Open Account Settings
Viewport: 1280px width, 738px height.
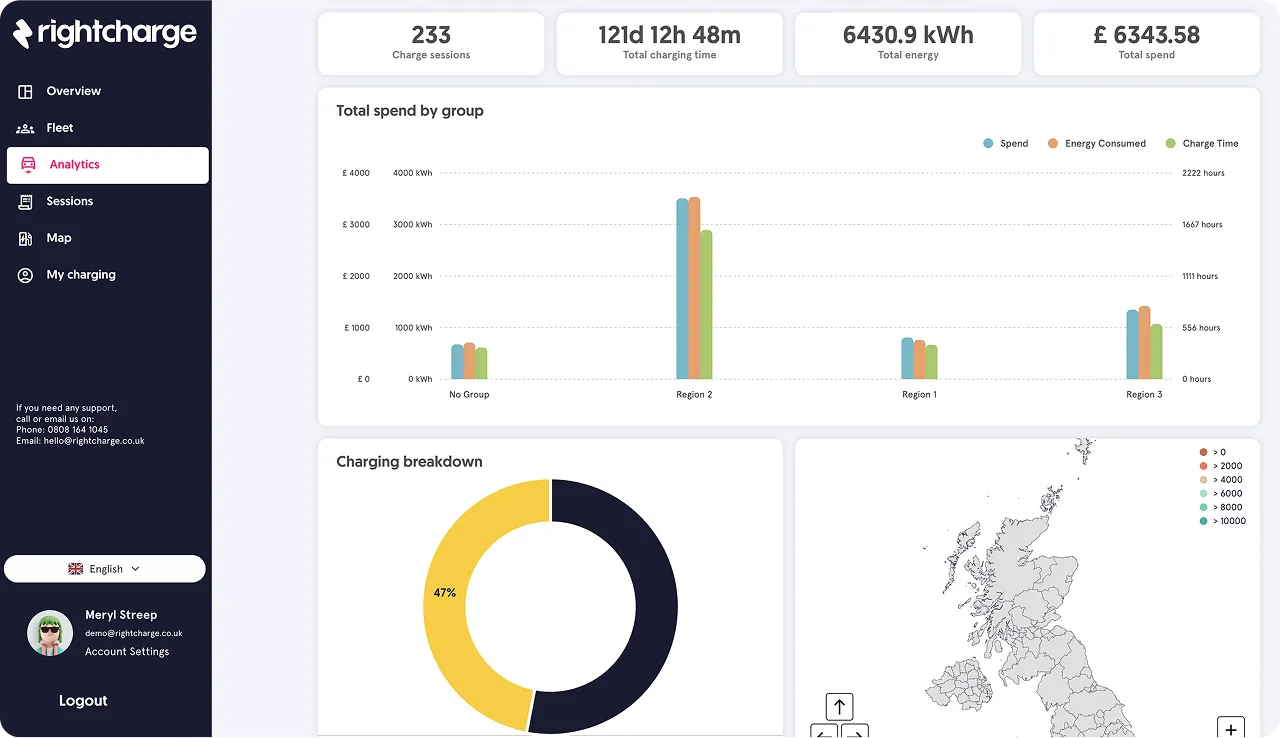click(127, 651)
